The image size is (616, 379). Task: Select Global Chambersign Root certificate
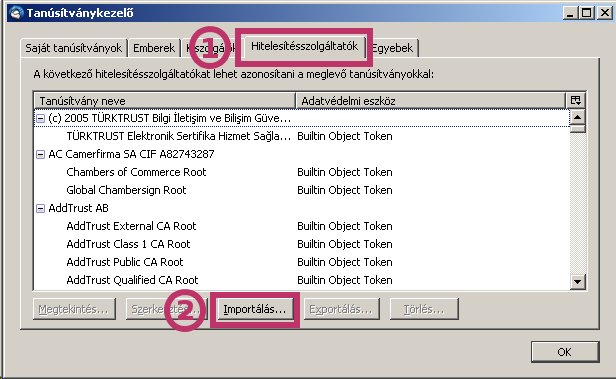302,190
